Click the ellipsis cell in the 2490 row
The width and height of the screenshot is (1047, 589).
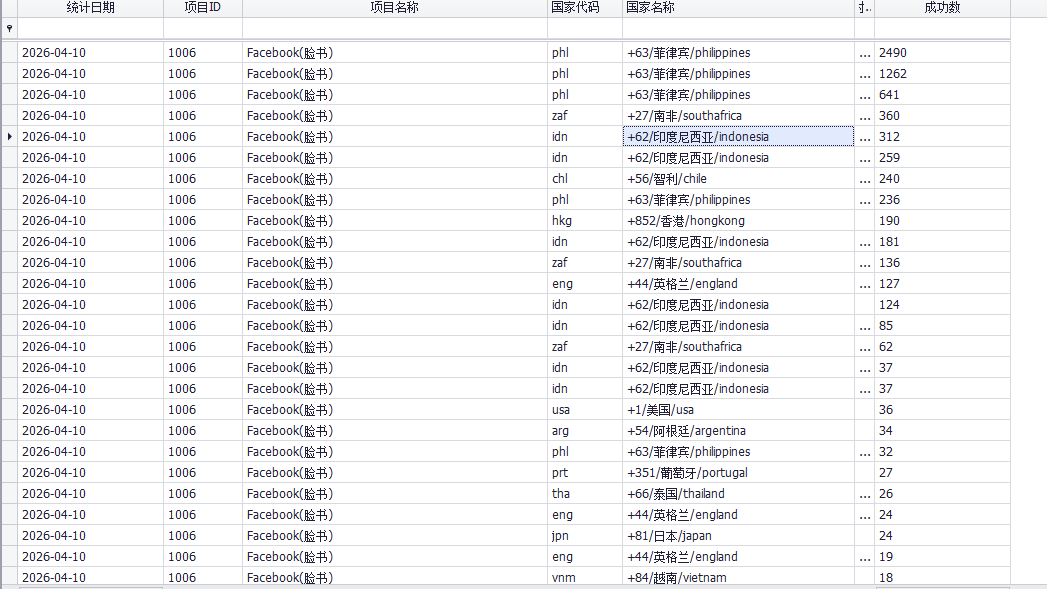tap(865, 53)
